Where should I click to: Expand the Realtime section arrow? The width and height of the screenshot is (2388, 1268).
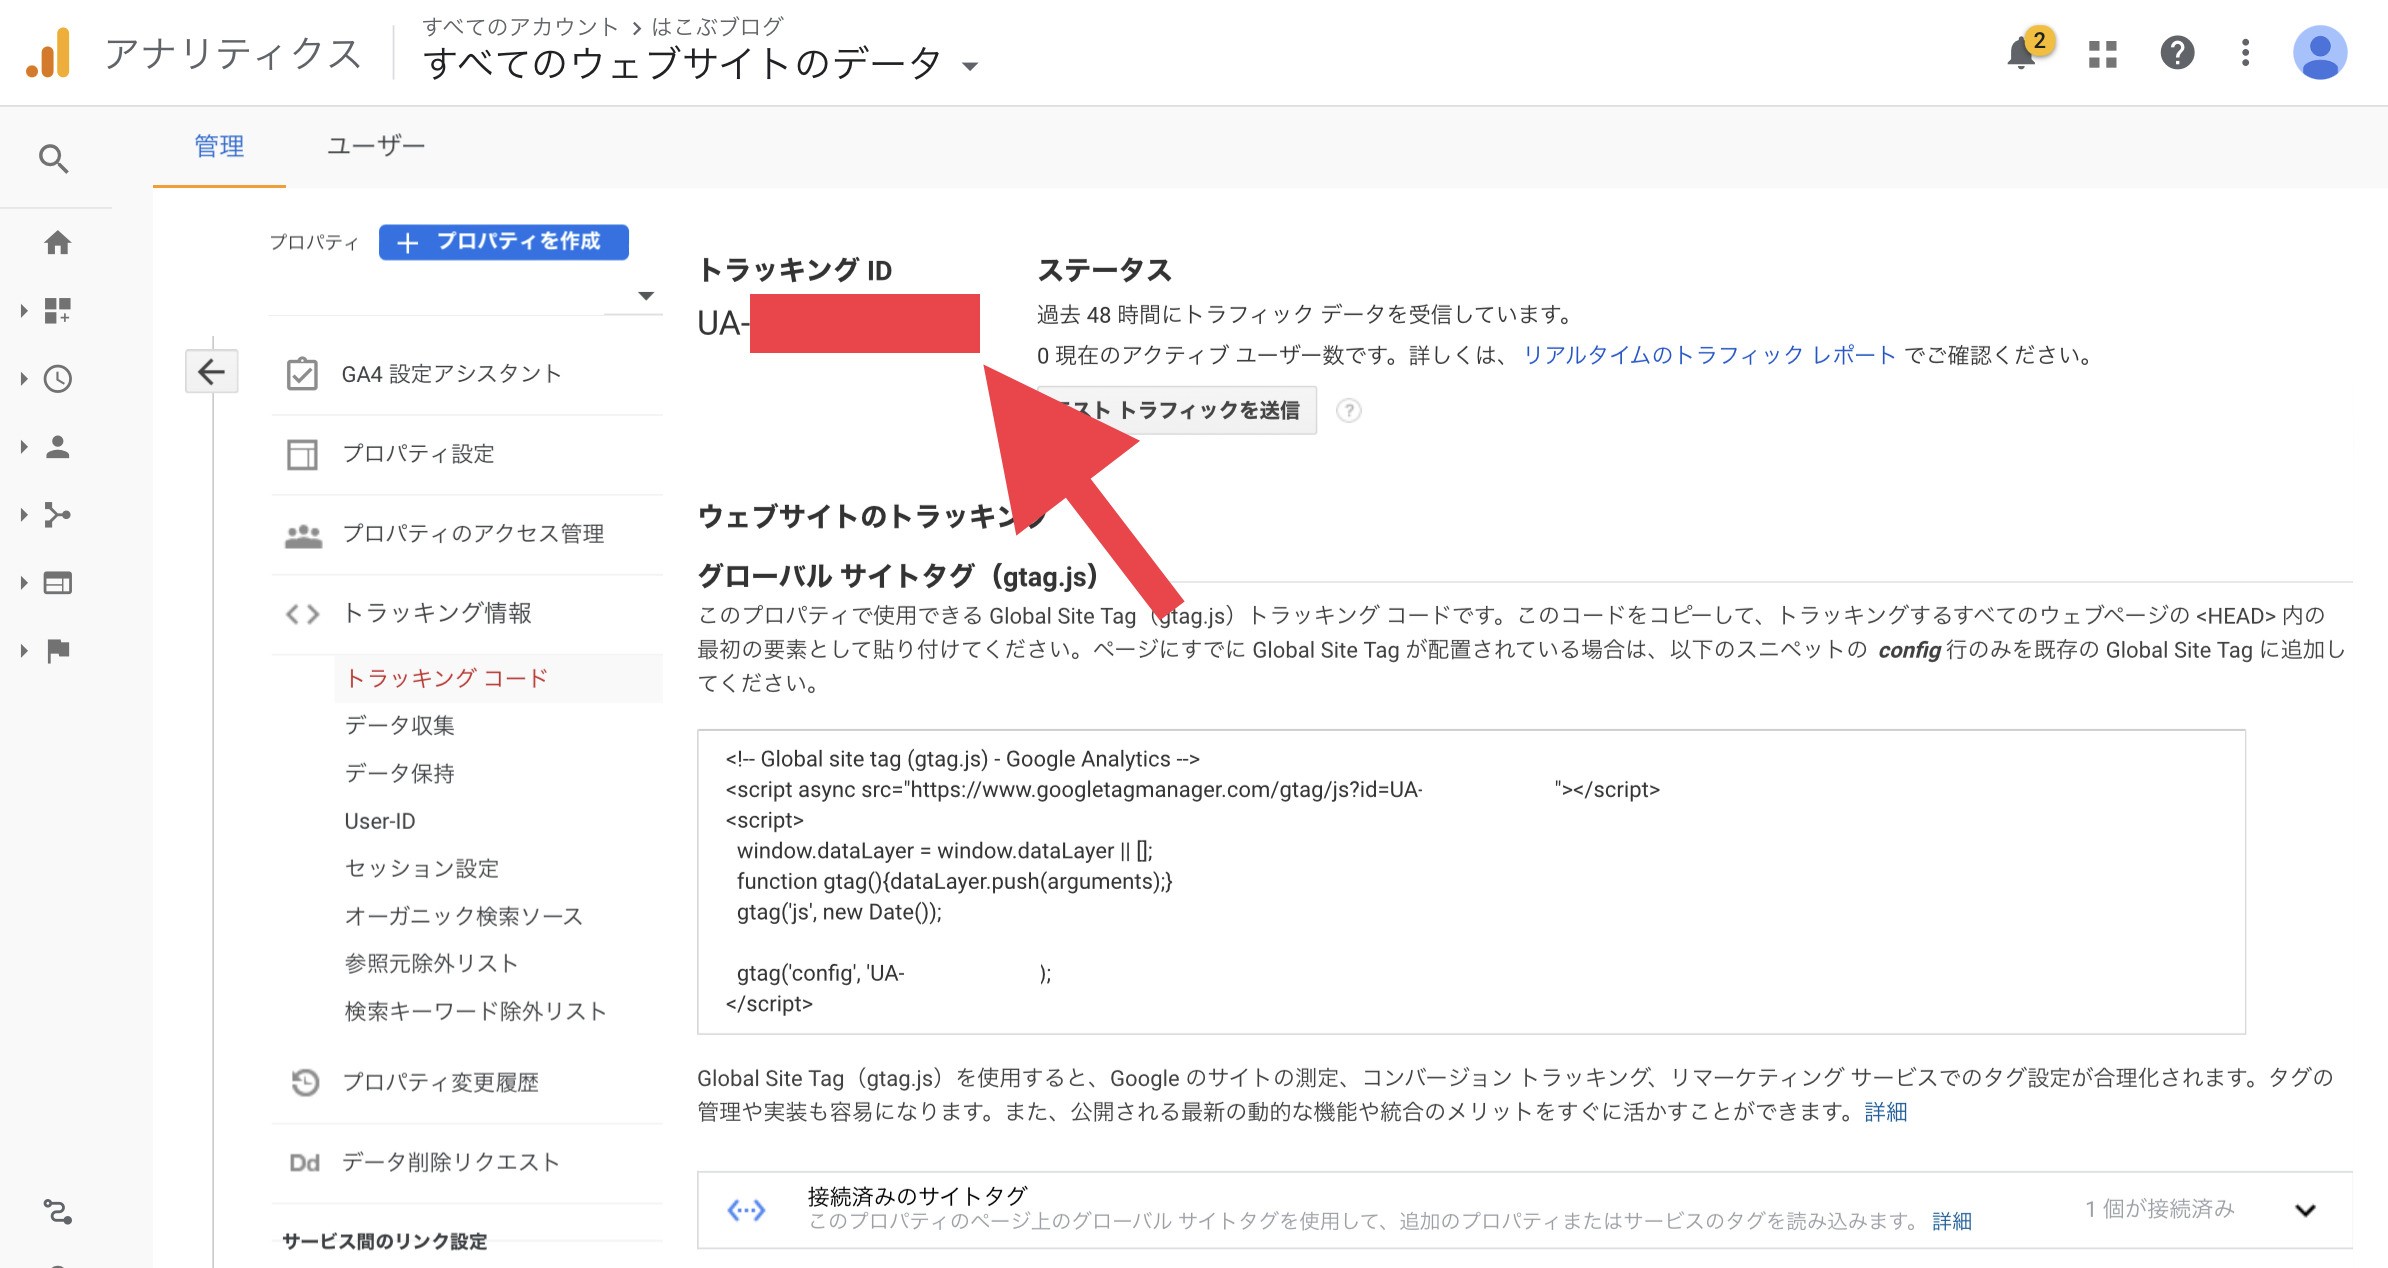click(24, 379)
